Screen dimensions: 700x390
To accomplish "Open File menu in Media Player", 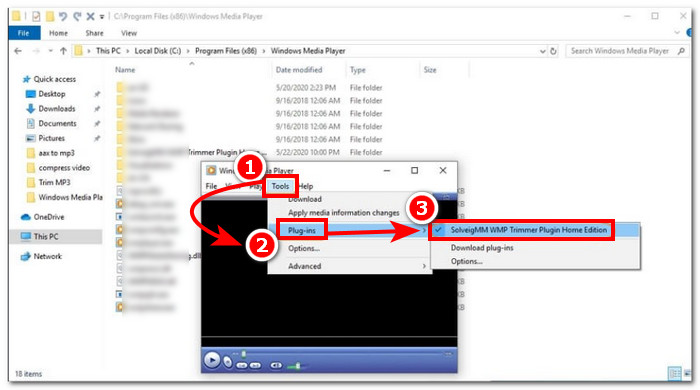I will (211, 186).
